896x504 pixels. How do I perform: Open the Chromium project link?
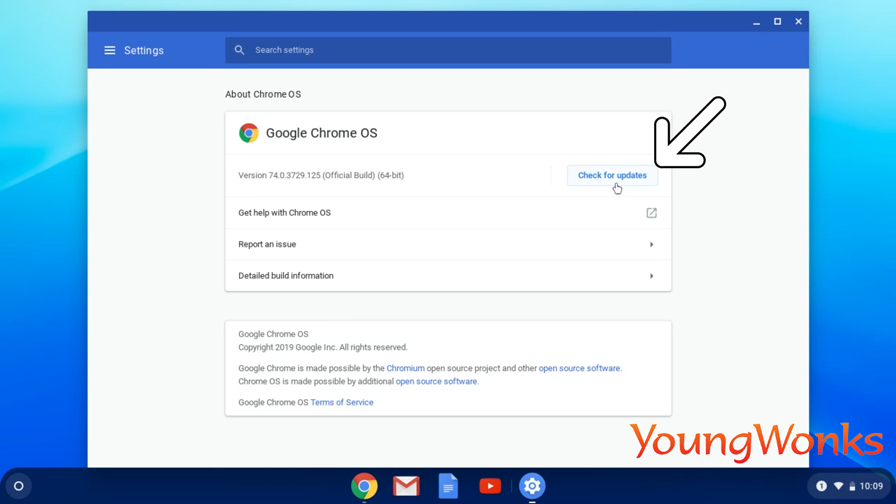pyautogui.click(x=405, y=369)
